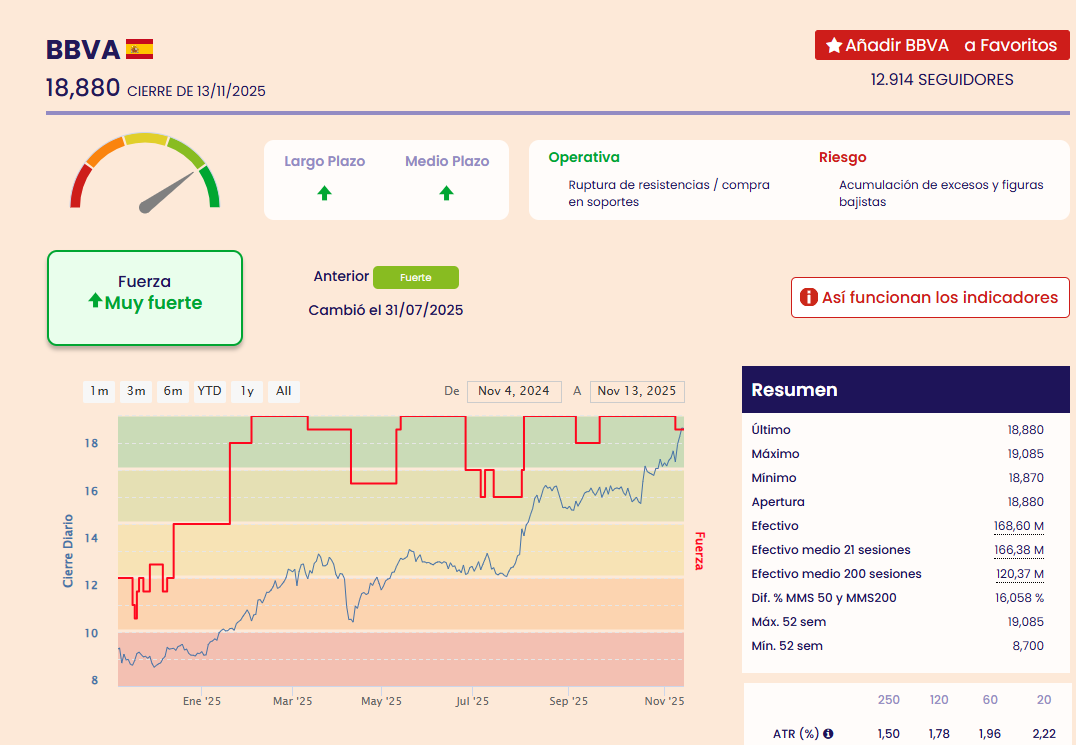Image resolution: width=1076 pixels, height=745 pixels.
Task: Click the Fuerza Muy fuerte box
Action: tap(145, 298)
